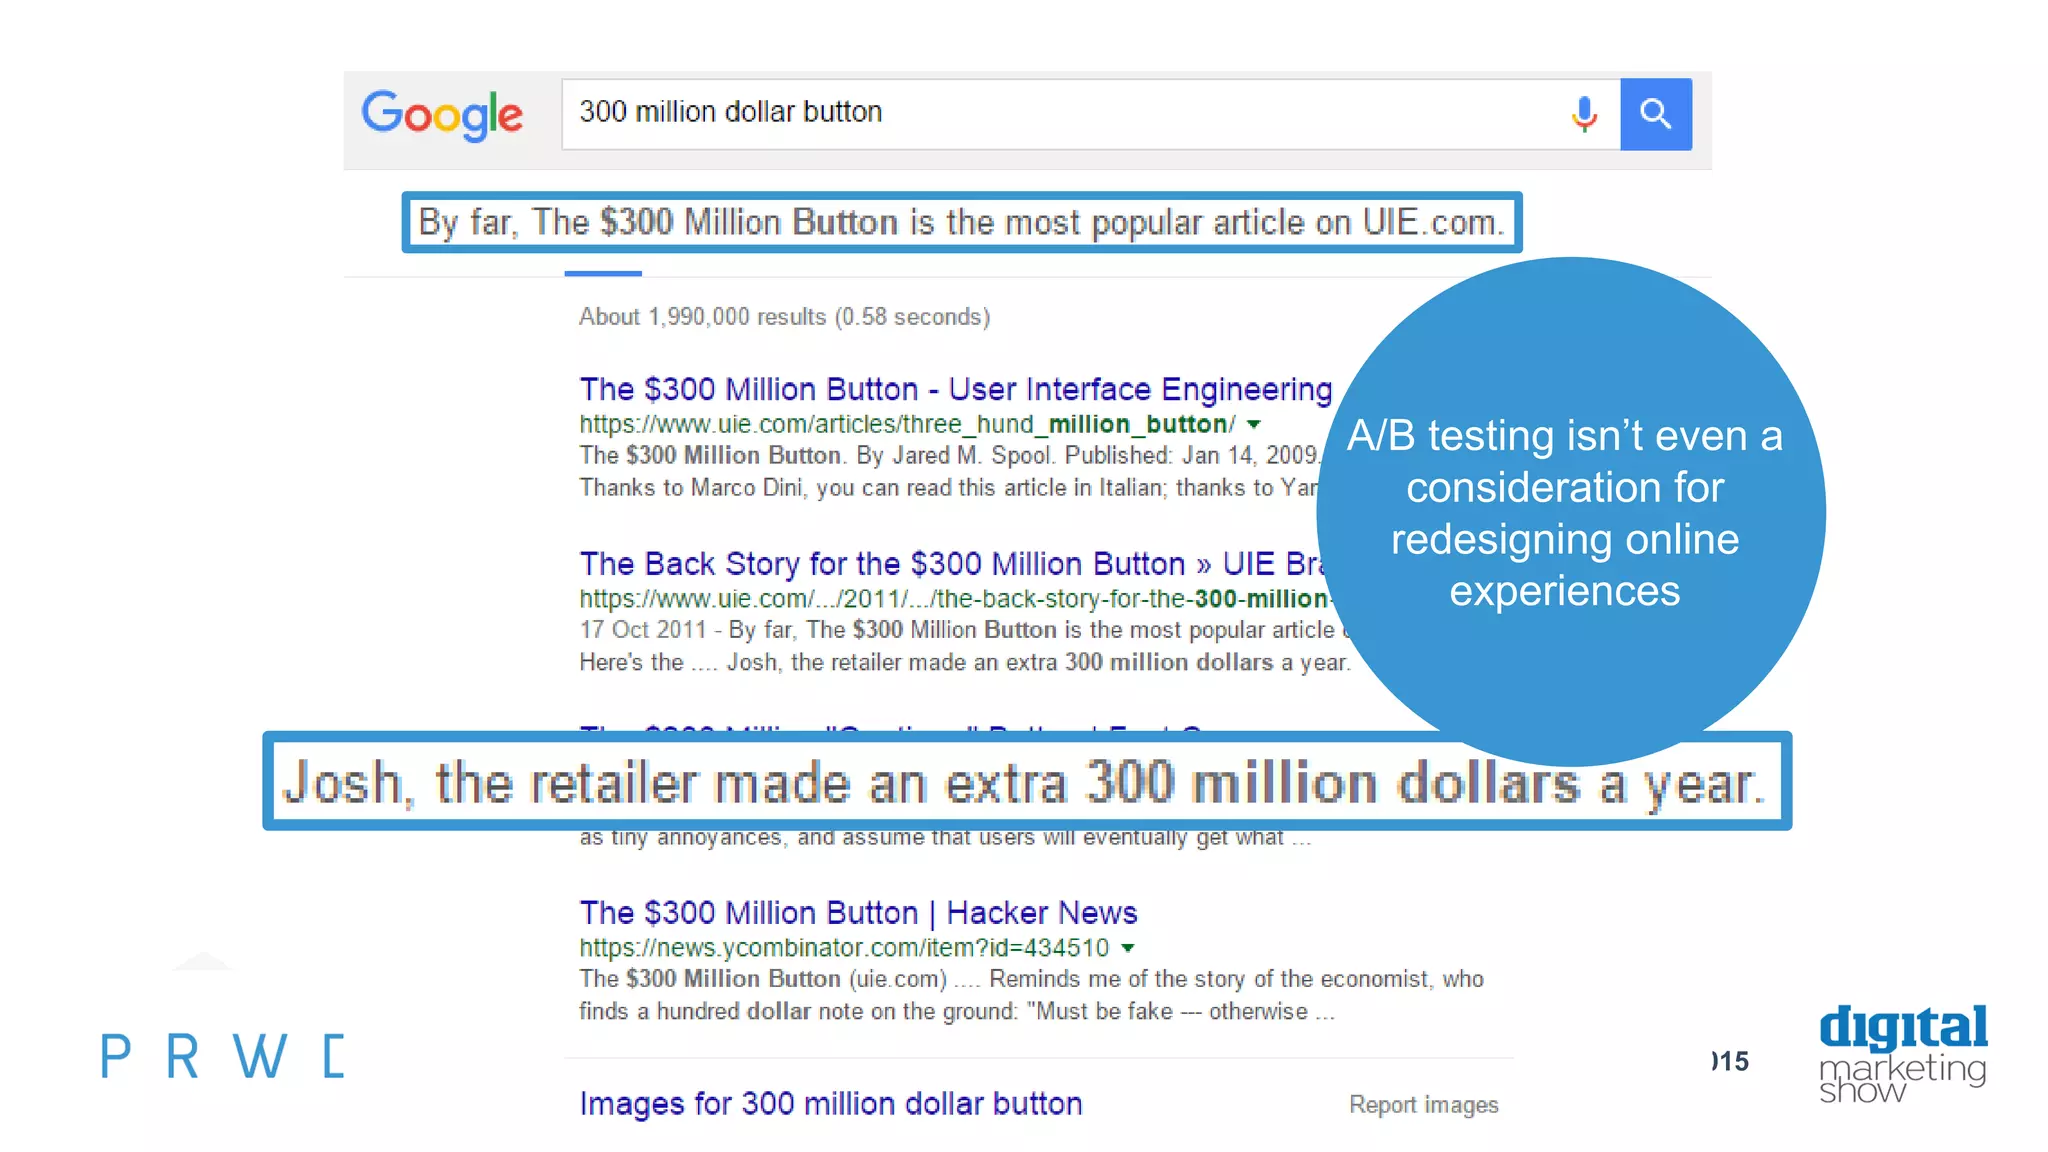Click the search box with '300 million dollar button'

coord(1090,114)
